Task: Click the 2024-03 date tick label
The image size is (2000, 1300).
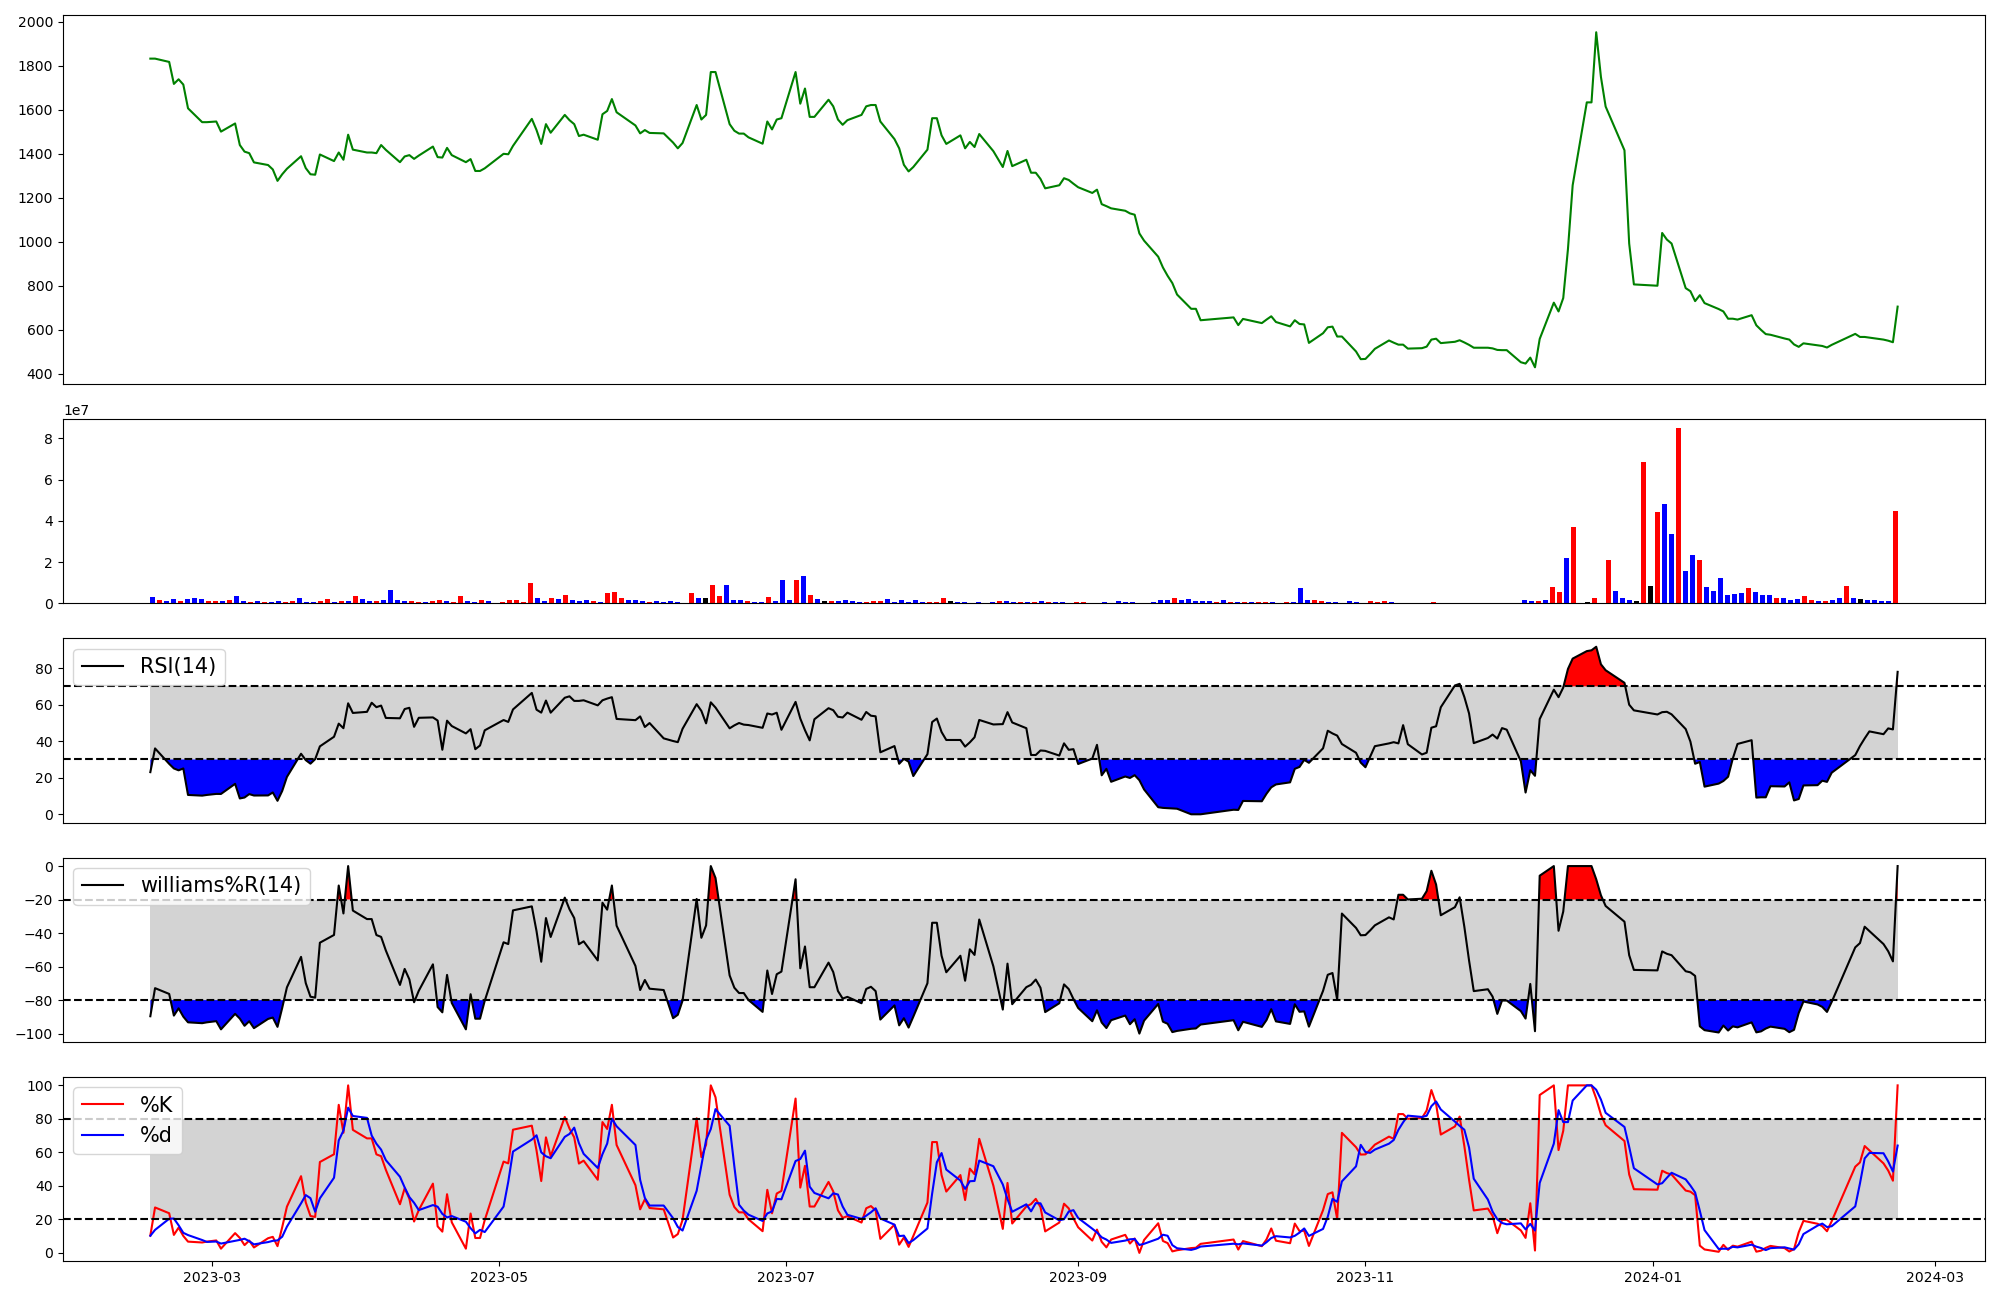Action: pos(1934,1277)
